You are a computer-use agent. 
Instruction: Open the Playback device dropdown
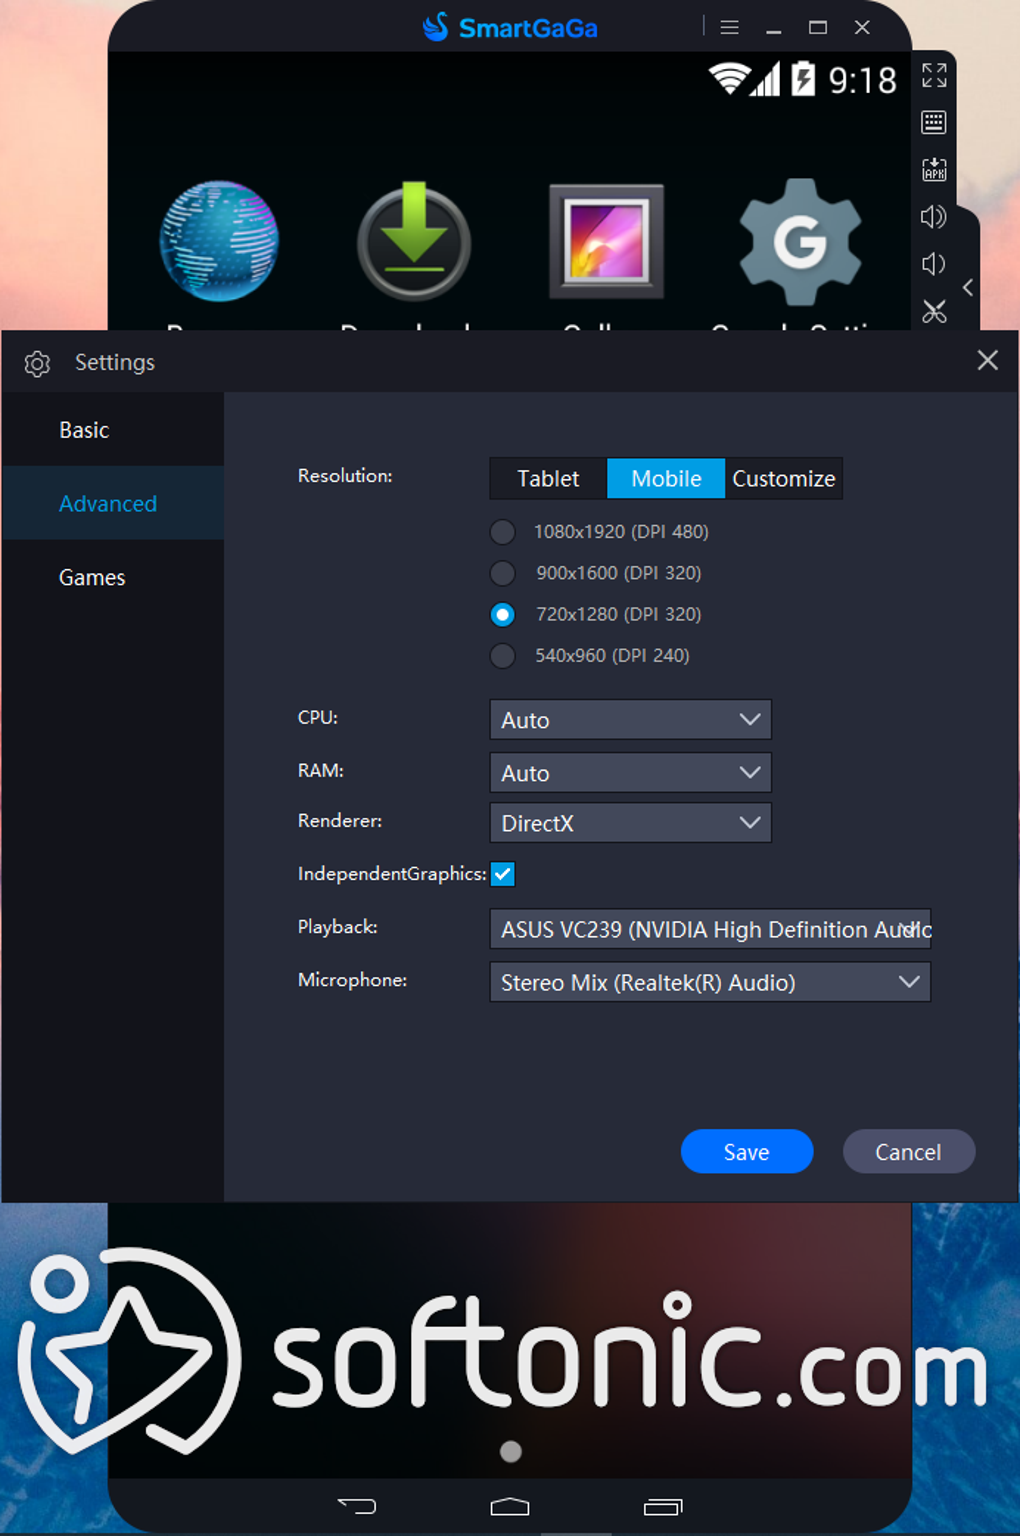[710, 929]
